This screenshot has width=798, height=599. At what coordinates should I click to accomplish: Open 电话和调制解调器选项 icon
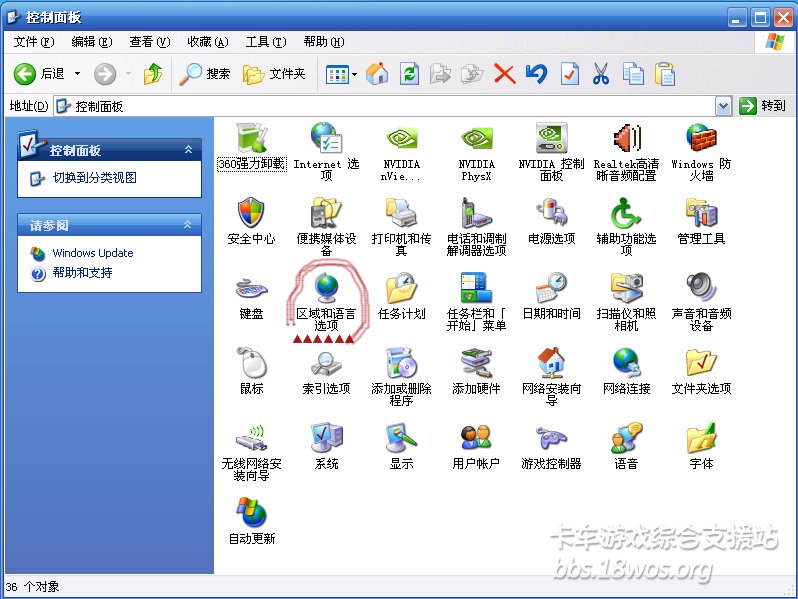[x=476, y=213]
